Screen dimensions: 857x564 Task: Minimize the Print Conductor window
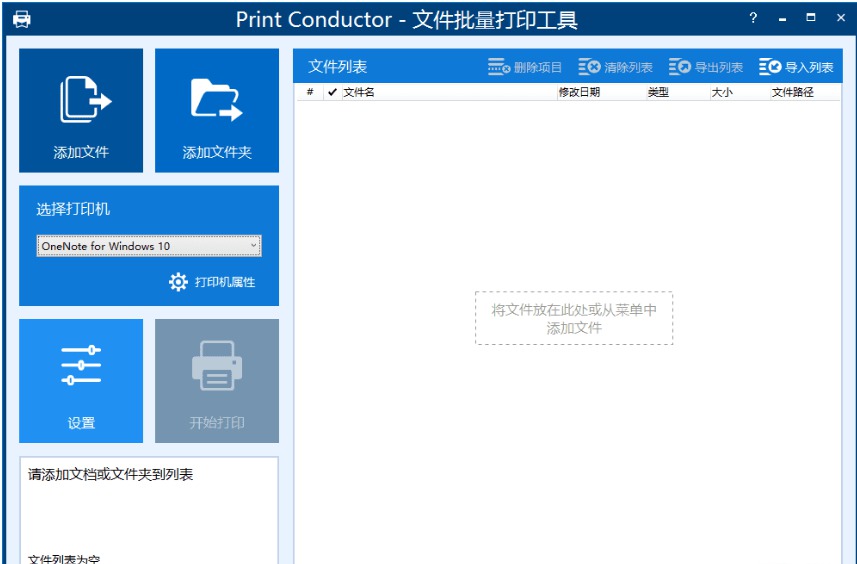point(783,18)
